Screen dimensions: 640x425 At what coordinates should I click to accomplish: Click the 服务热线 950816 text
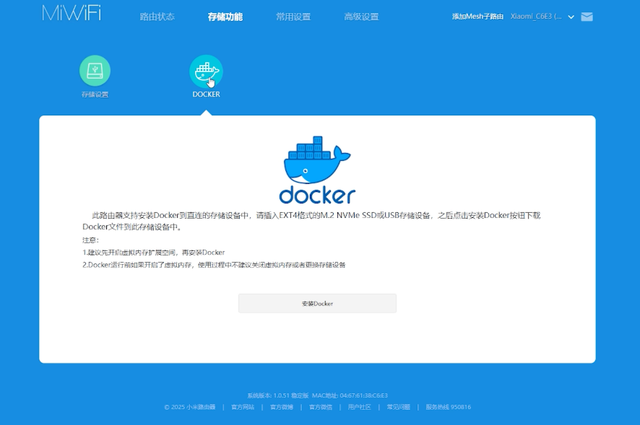448,407
